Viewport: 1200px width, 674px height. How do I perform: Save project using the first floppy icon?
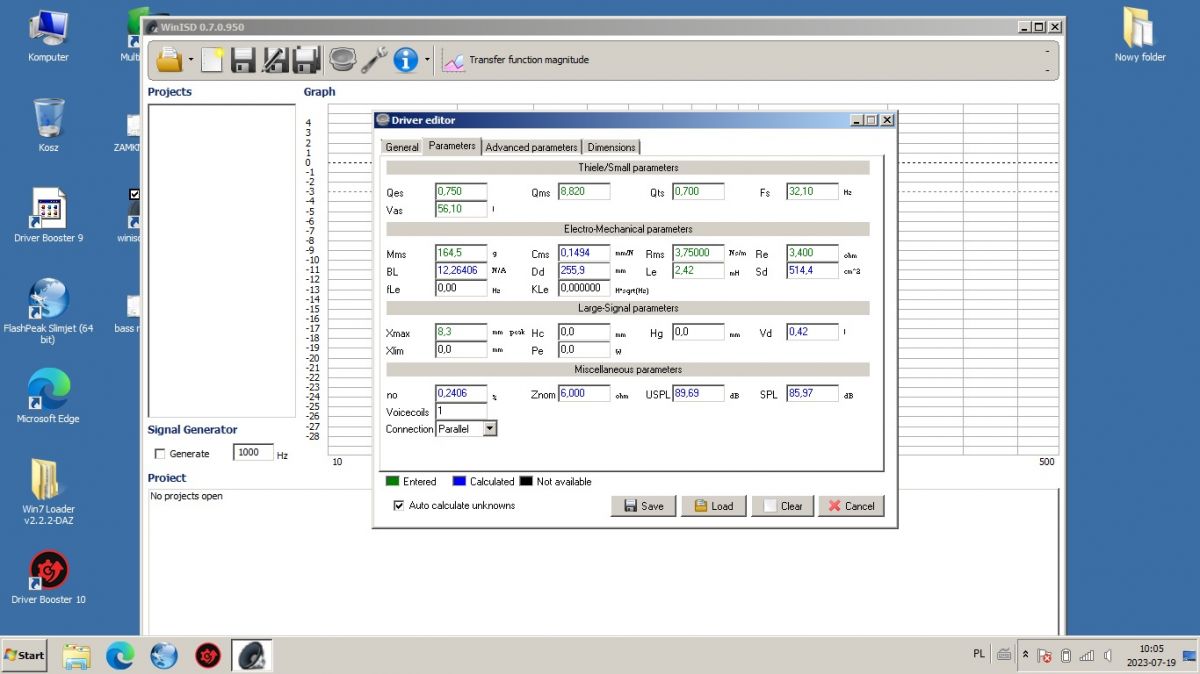243,60
